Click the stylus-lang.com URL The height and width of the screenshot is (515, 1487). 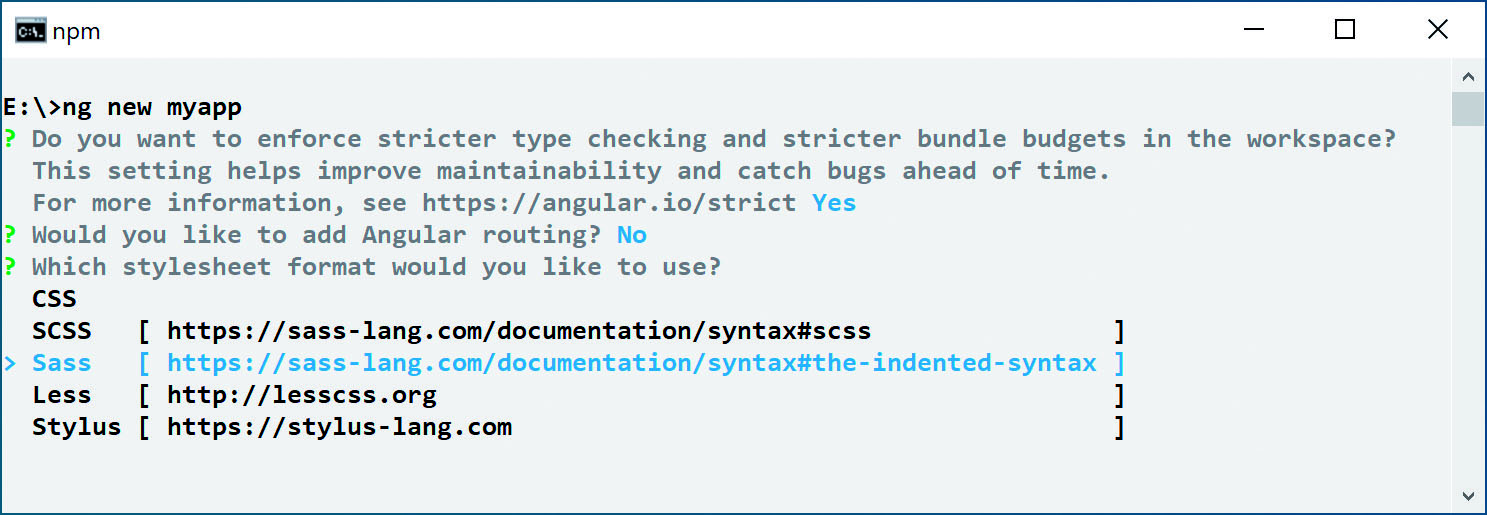pyautogui.click(x=339, y=427)
